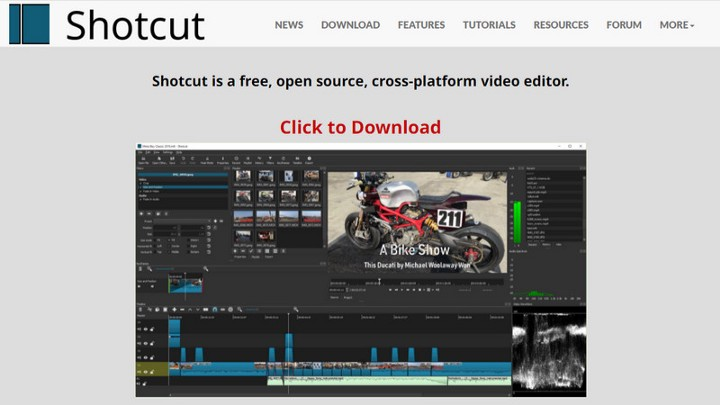The image size is (720, 405).
Task: Click the Timeline icon in app toolbar
Action: (x=297, y=160)
